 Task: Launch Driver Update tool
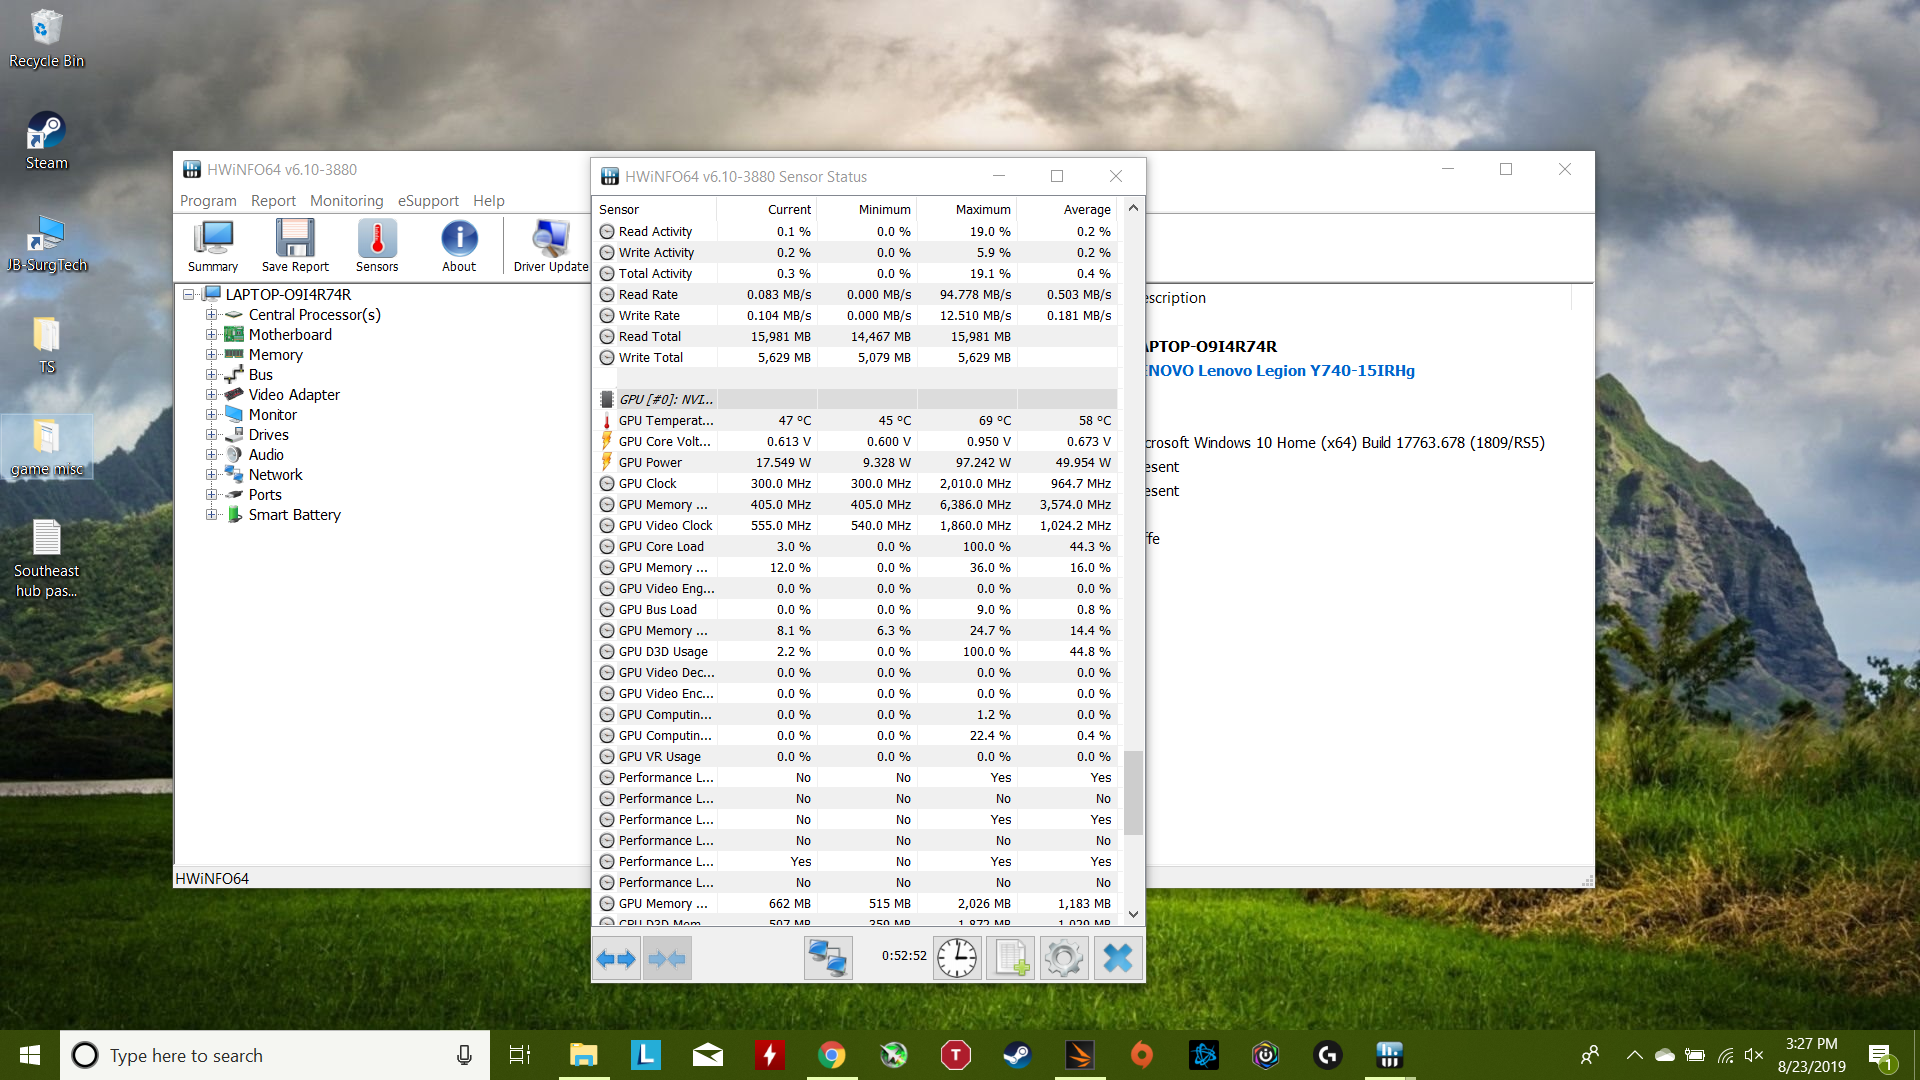[551, 245]
